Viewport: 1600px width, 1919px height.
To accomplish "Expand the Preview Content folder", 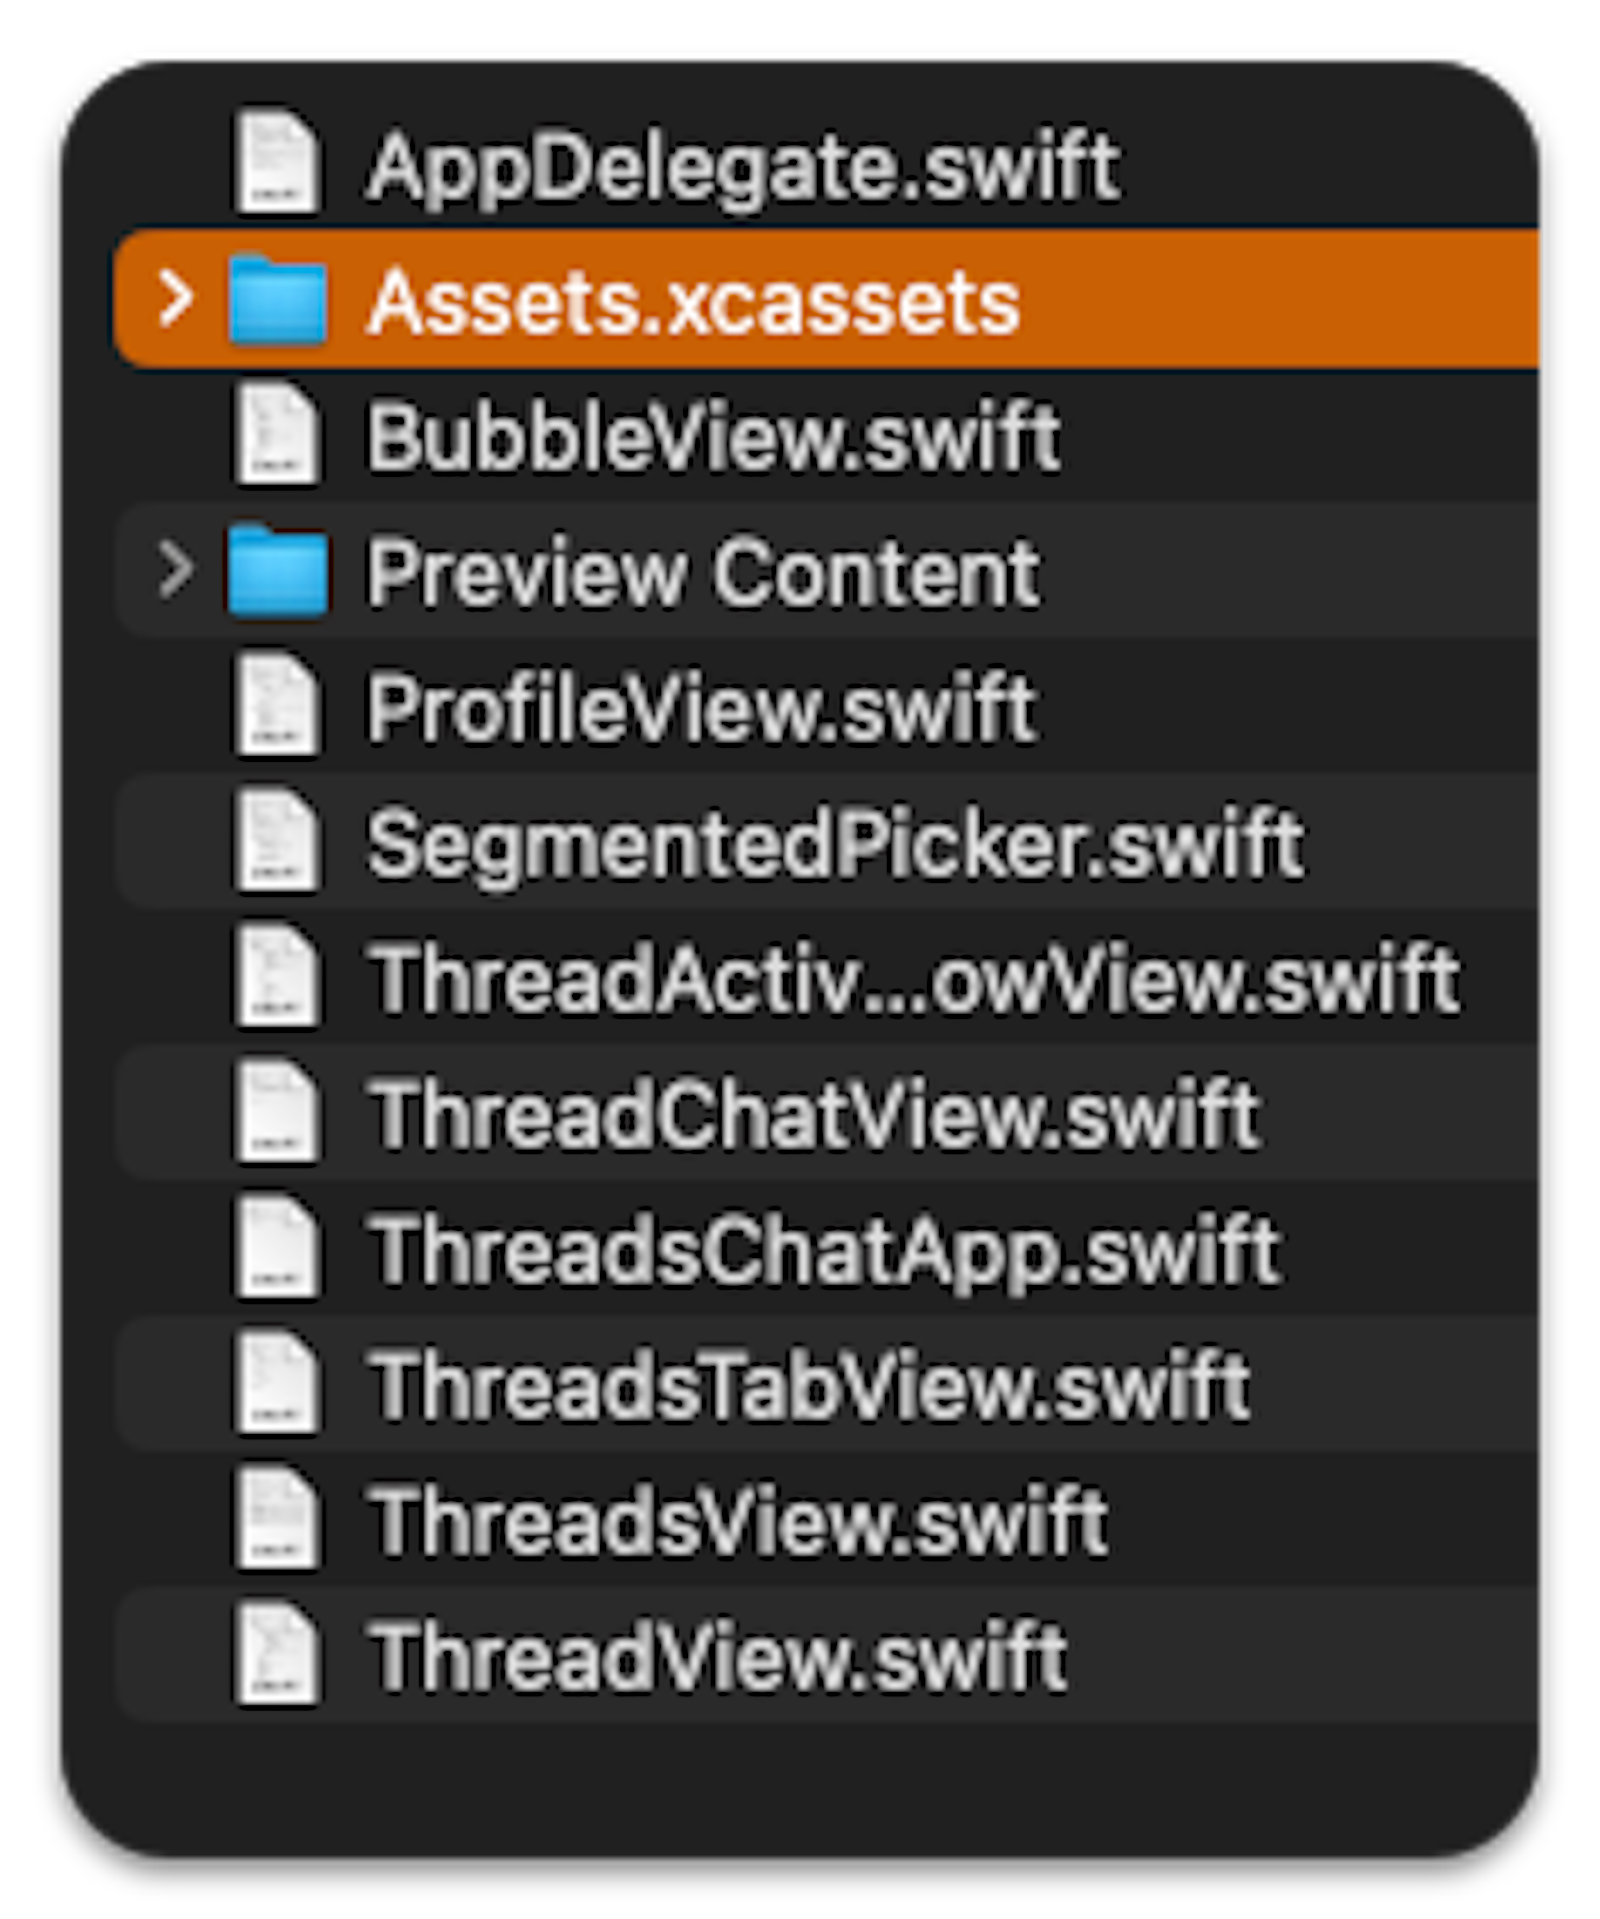I will point(176,572).
